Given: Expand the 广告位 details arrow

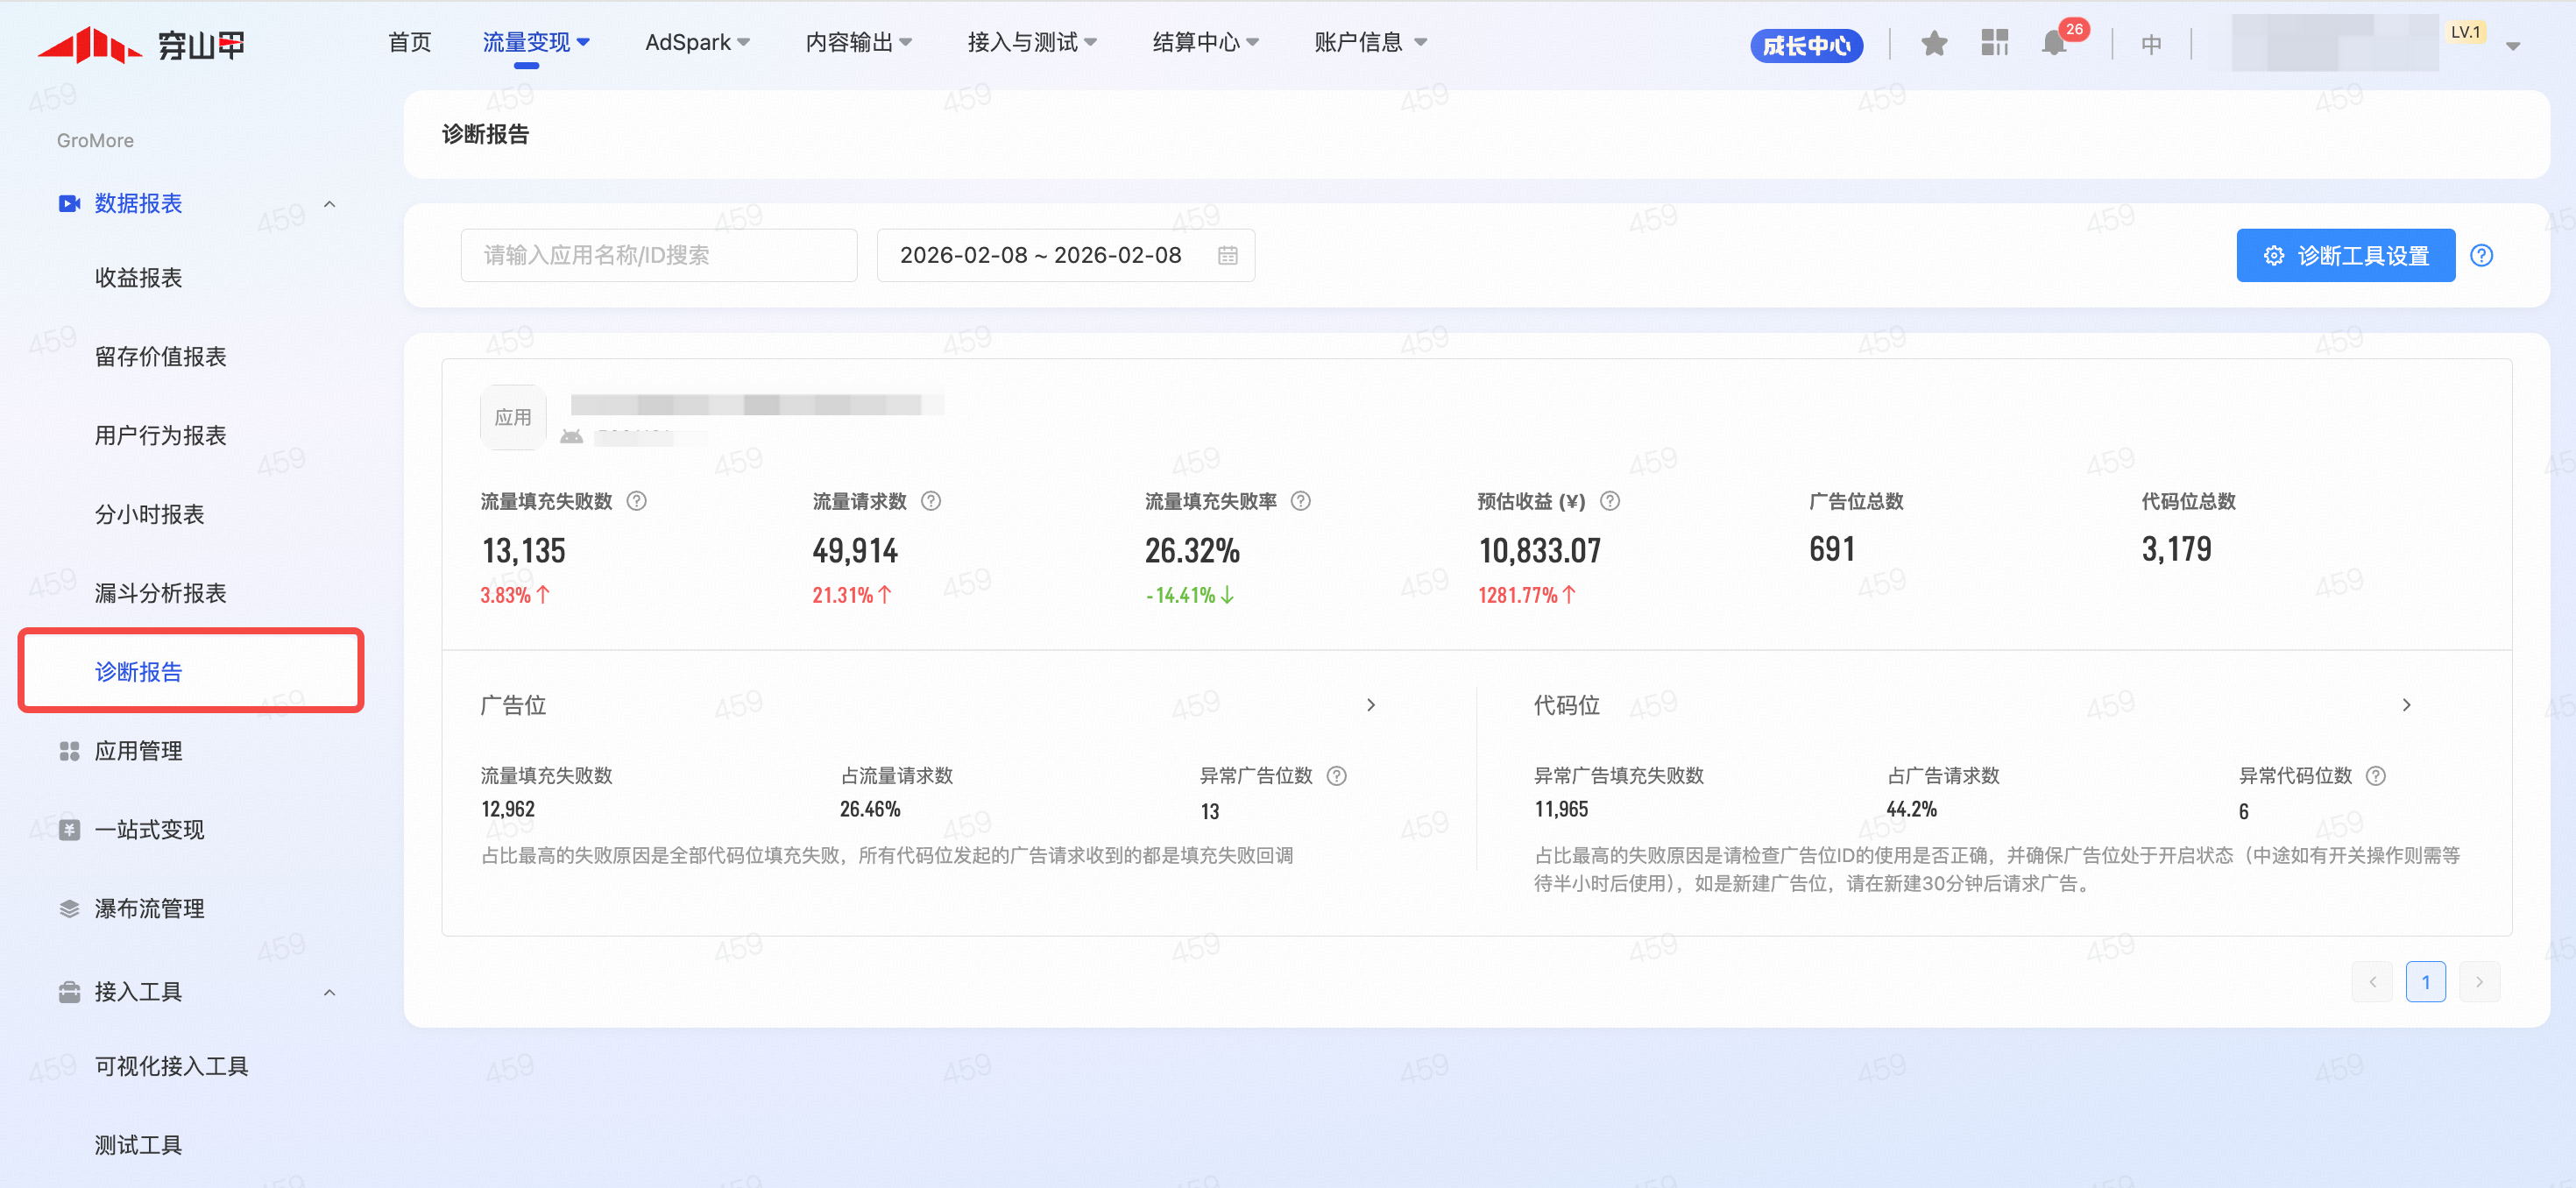Looking at the screenshot, I should pyautogui.click(x=1371, y=705).
